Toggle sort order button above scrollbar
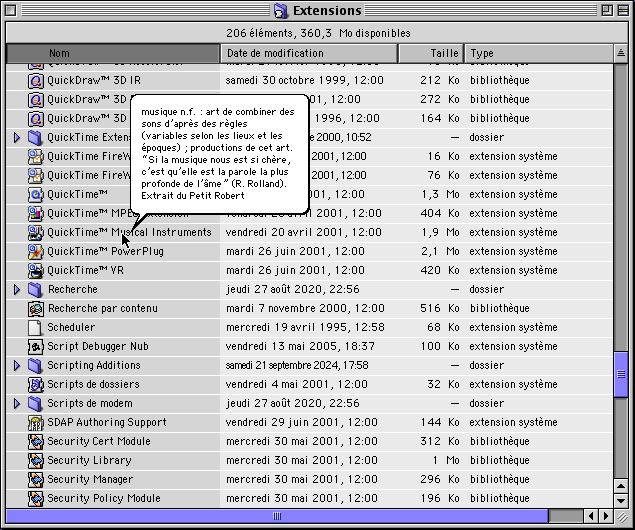Viewport: 635px width, 530px height. [621, 53]
